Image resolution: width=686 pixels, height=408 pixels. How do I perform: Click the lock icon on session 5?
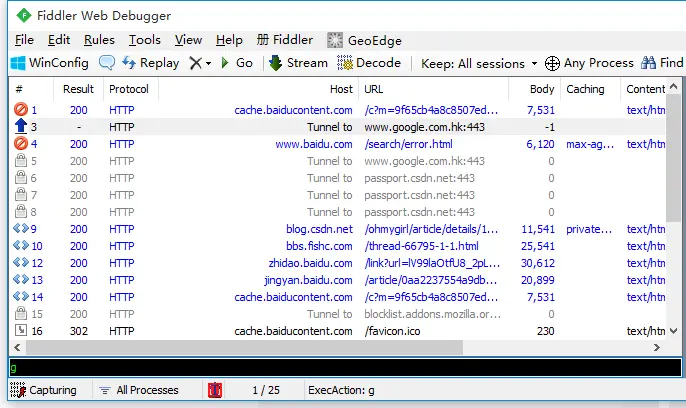click(x=21, y=160)
